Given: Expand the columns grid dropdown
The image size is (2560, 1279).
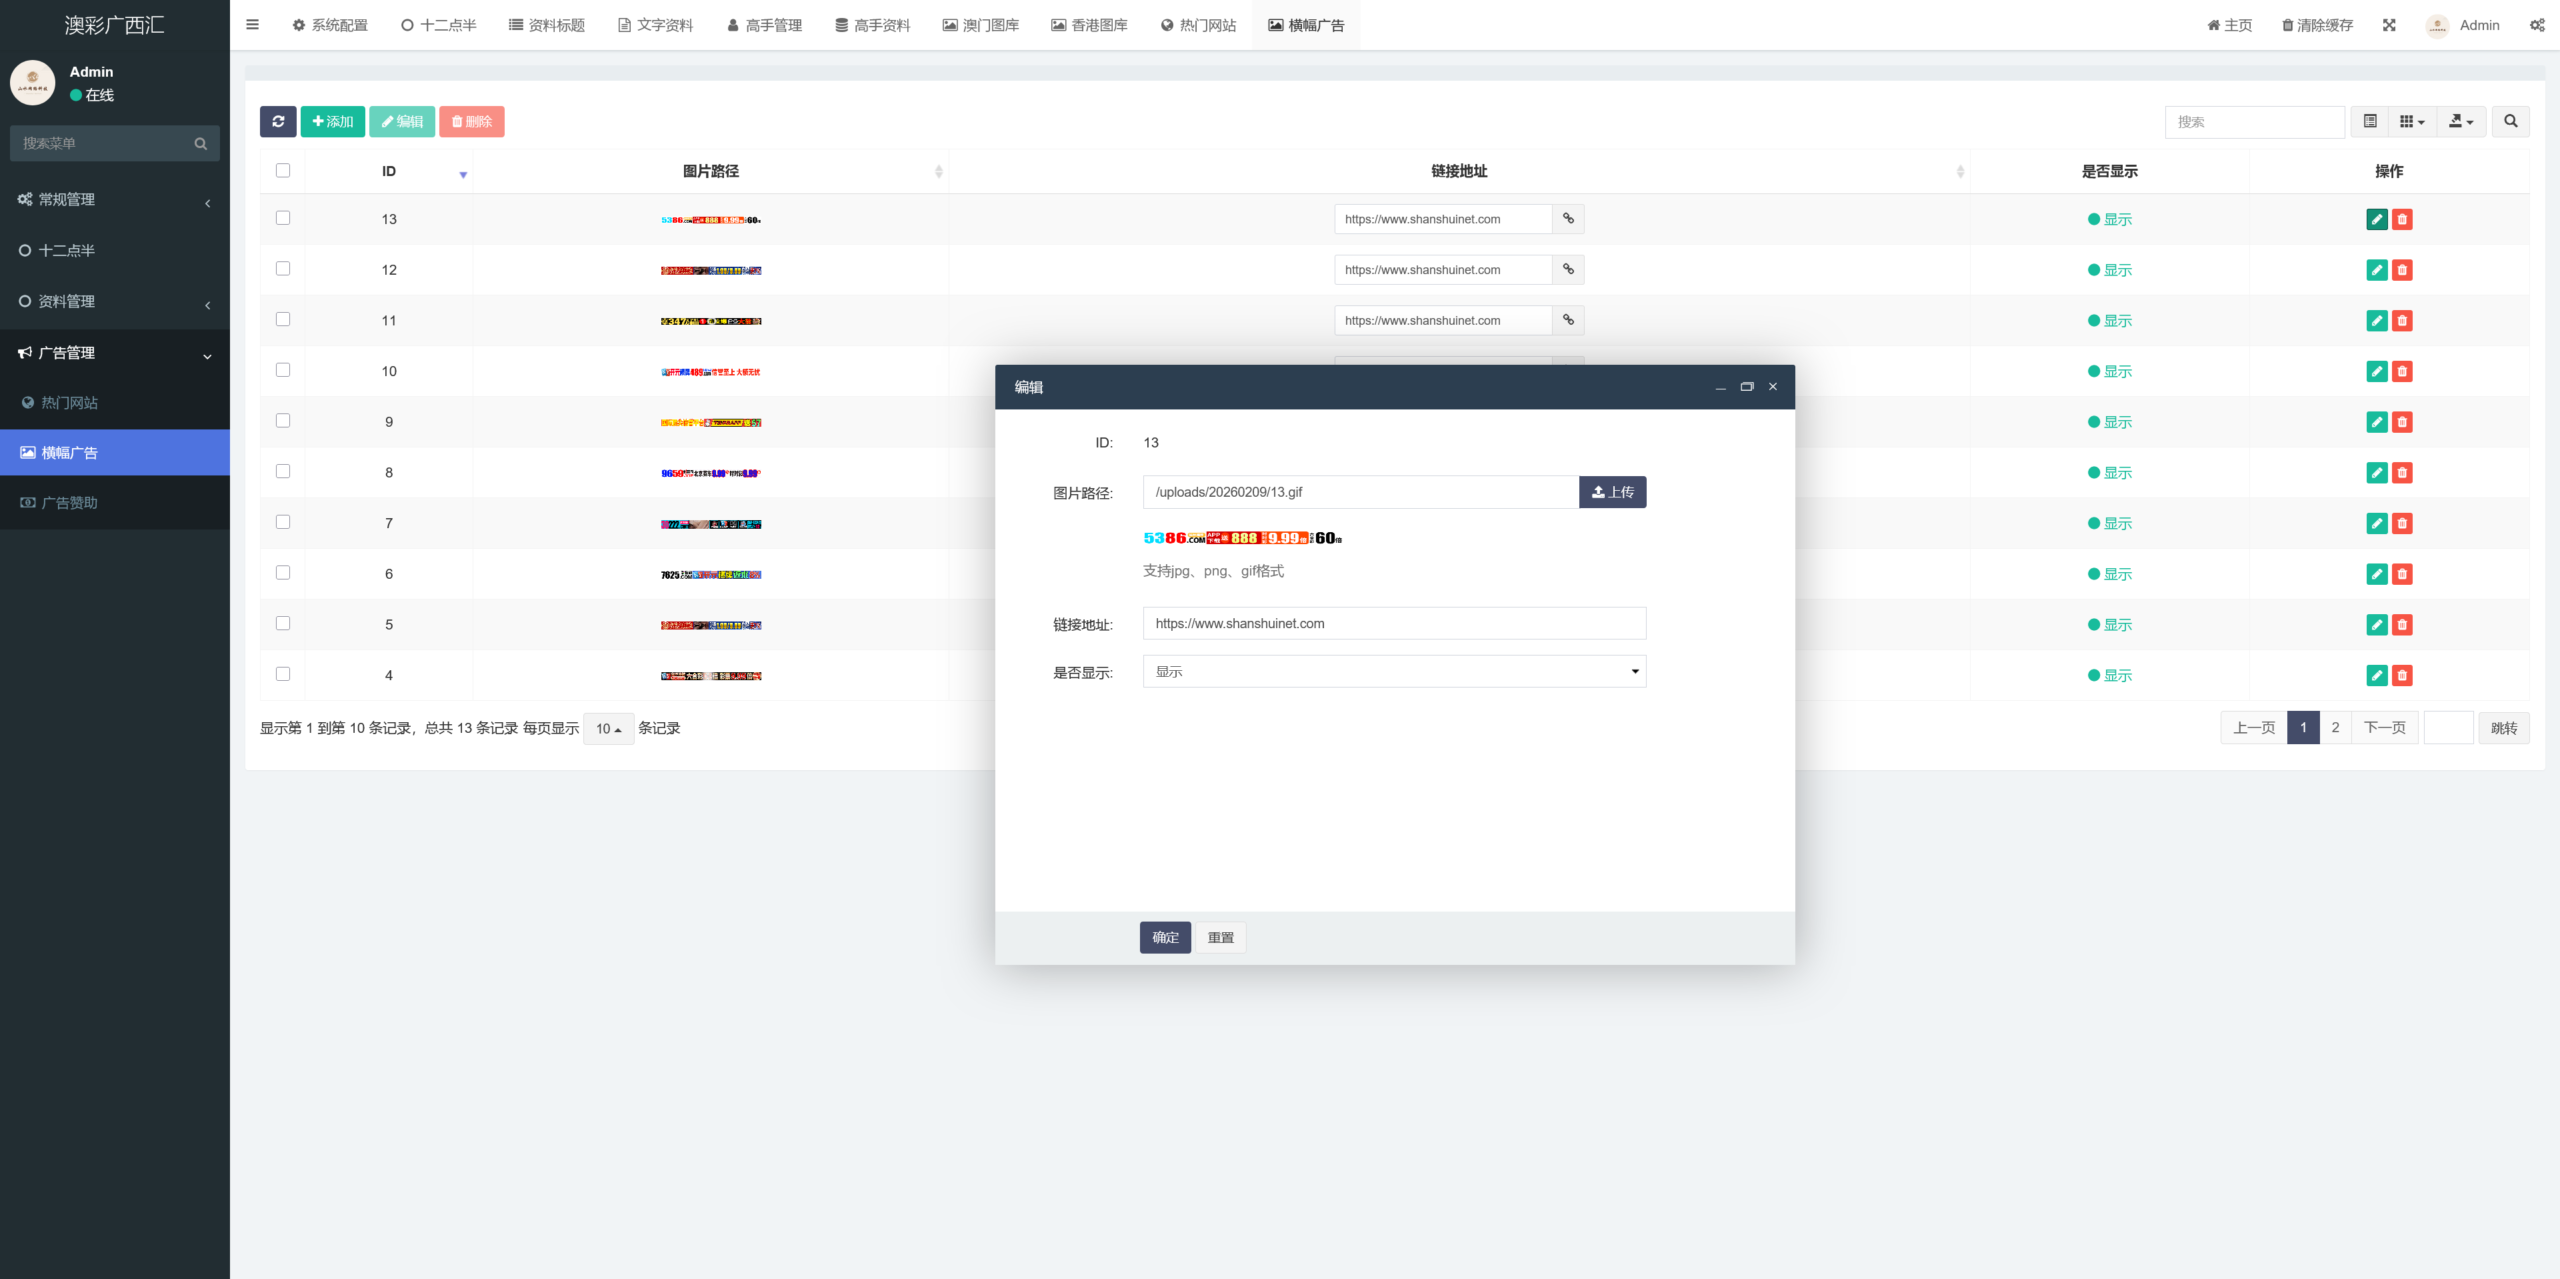Looking at the screenshot, I should (x=2411, y=121).
